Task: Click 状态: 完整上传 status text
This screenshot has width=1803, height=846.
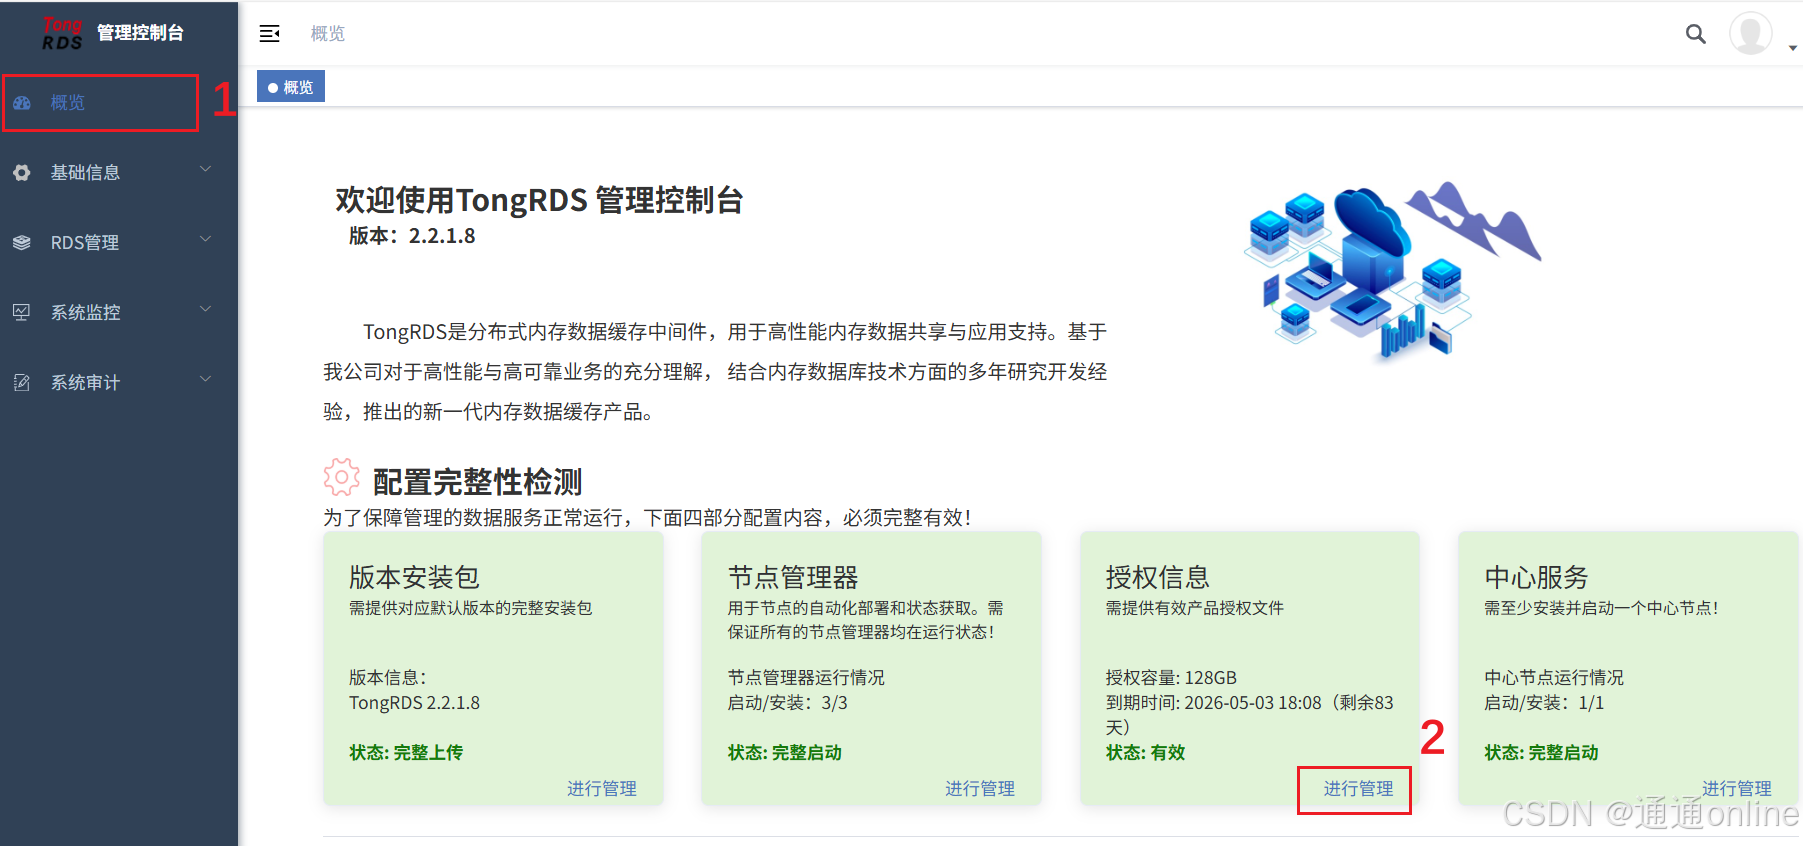Action: 406,753
